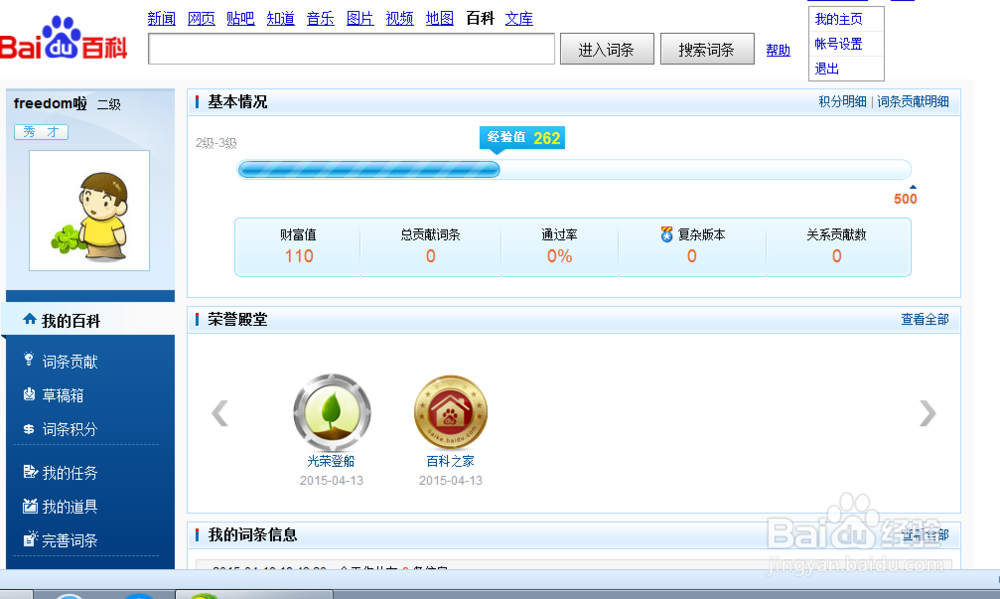The image size is (1000, 599).
Task: Select 帐号设置 in the account dropdown
Action: click(840, 45)
